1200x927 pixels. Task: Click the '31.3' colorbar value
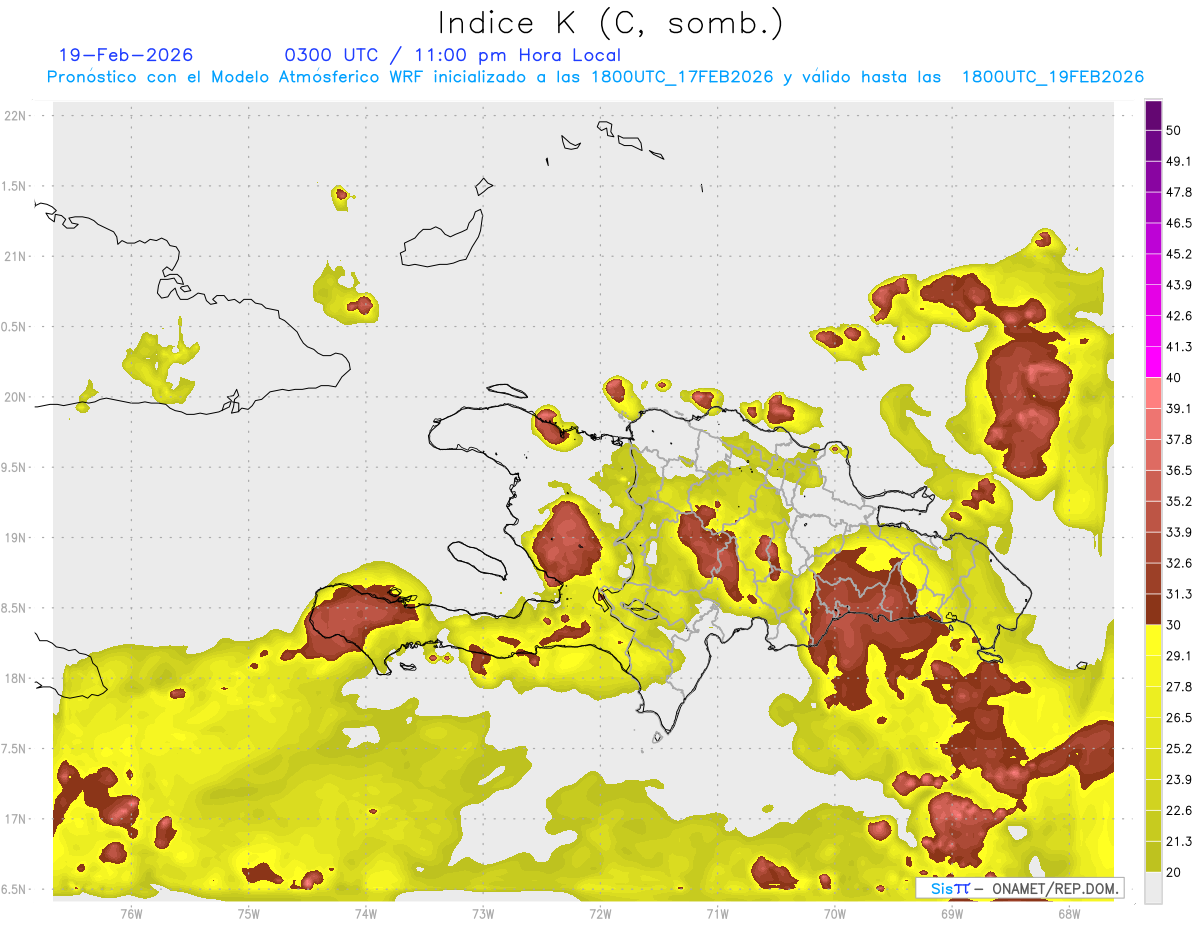[1178, 594]
